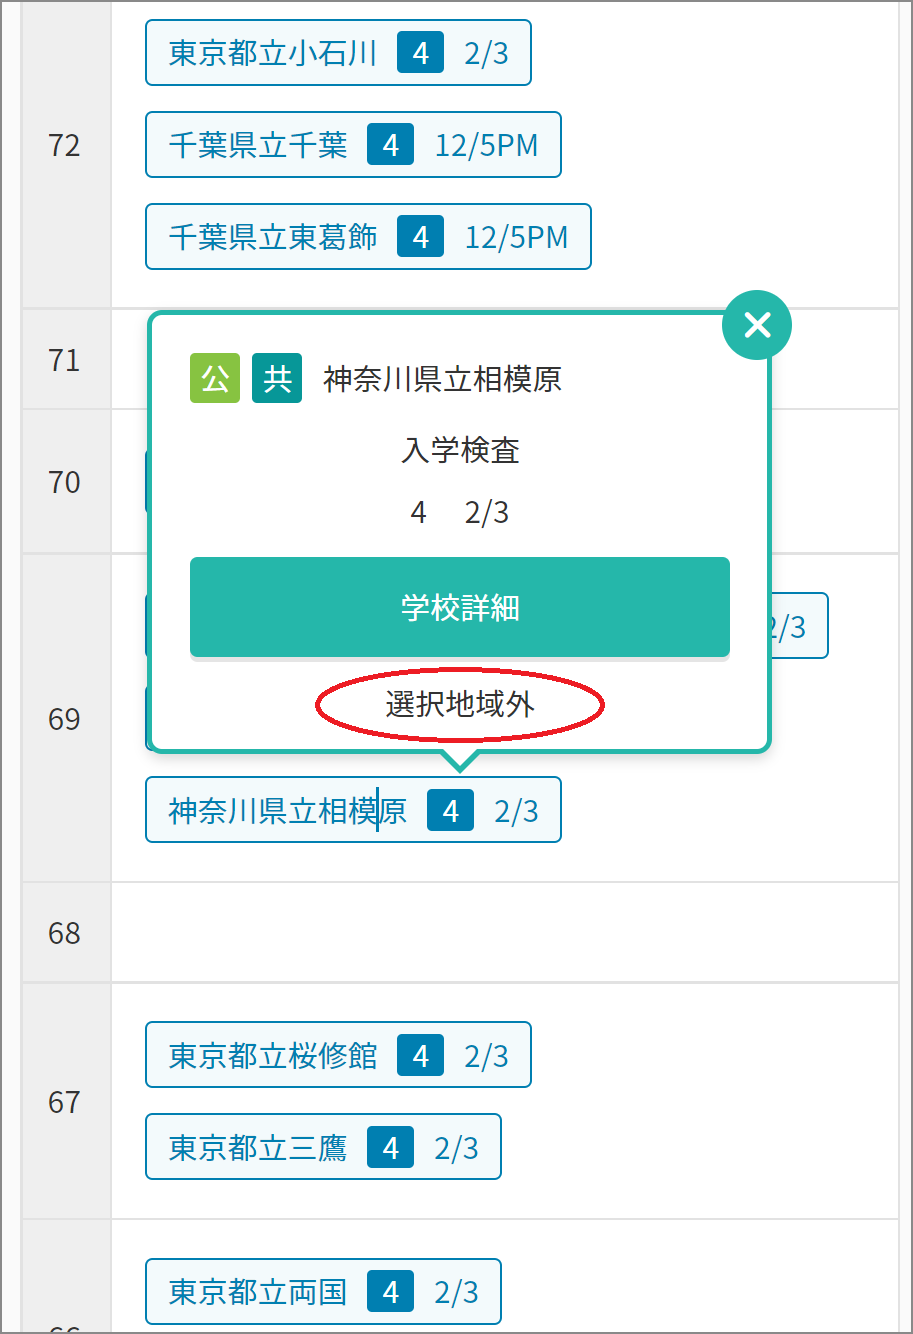Close the school info popup

(x=757, y=324)
